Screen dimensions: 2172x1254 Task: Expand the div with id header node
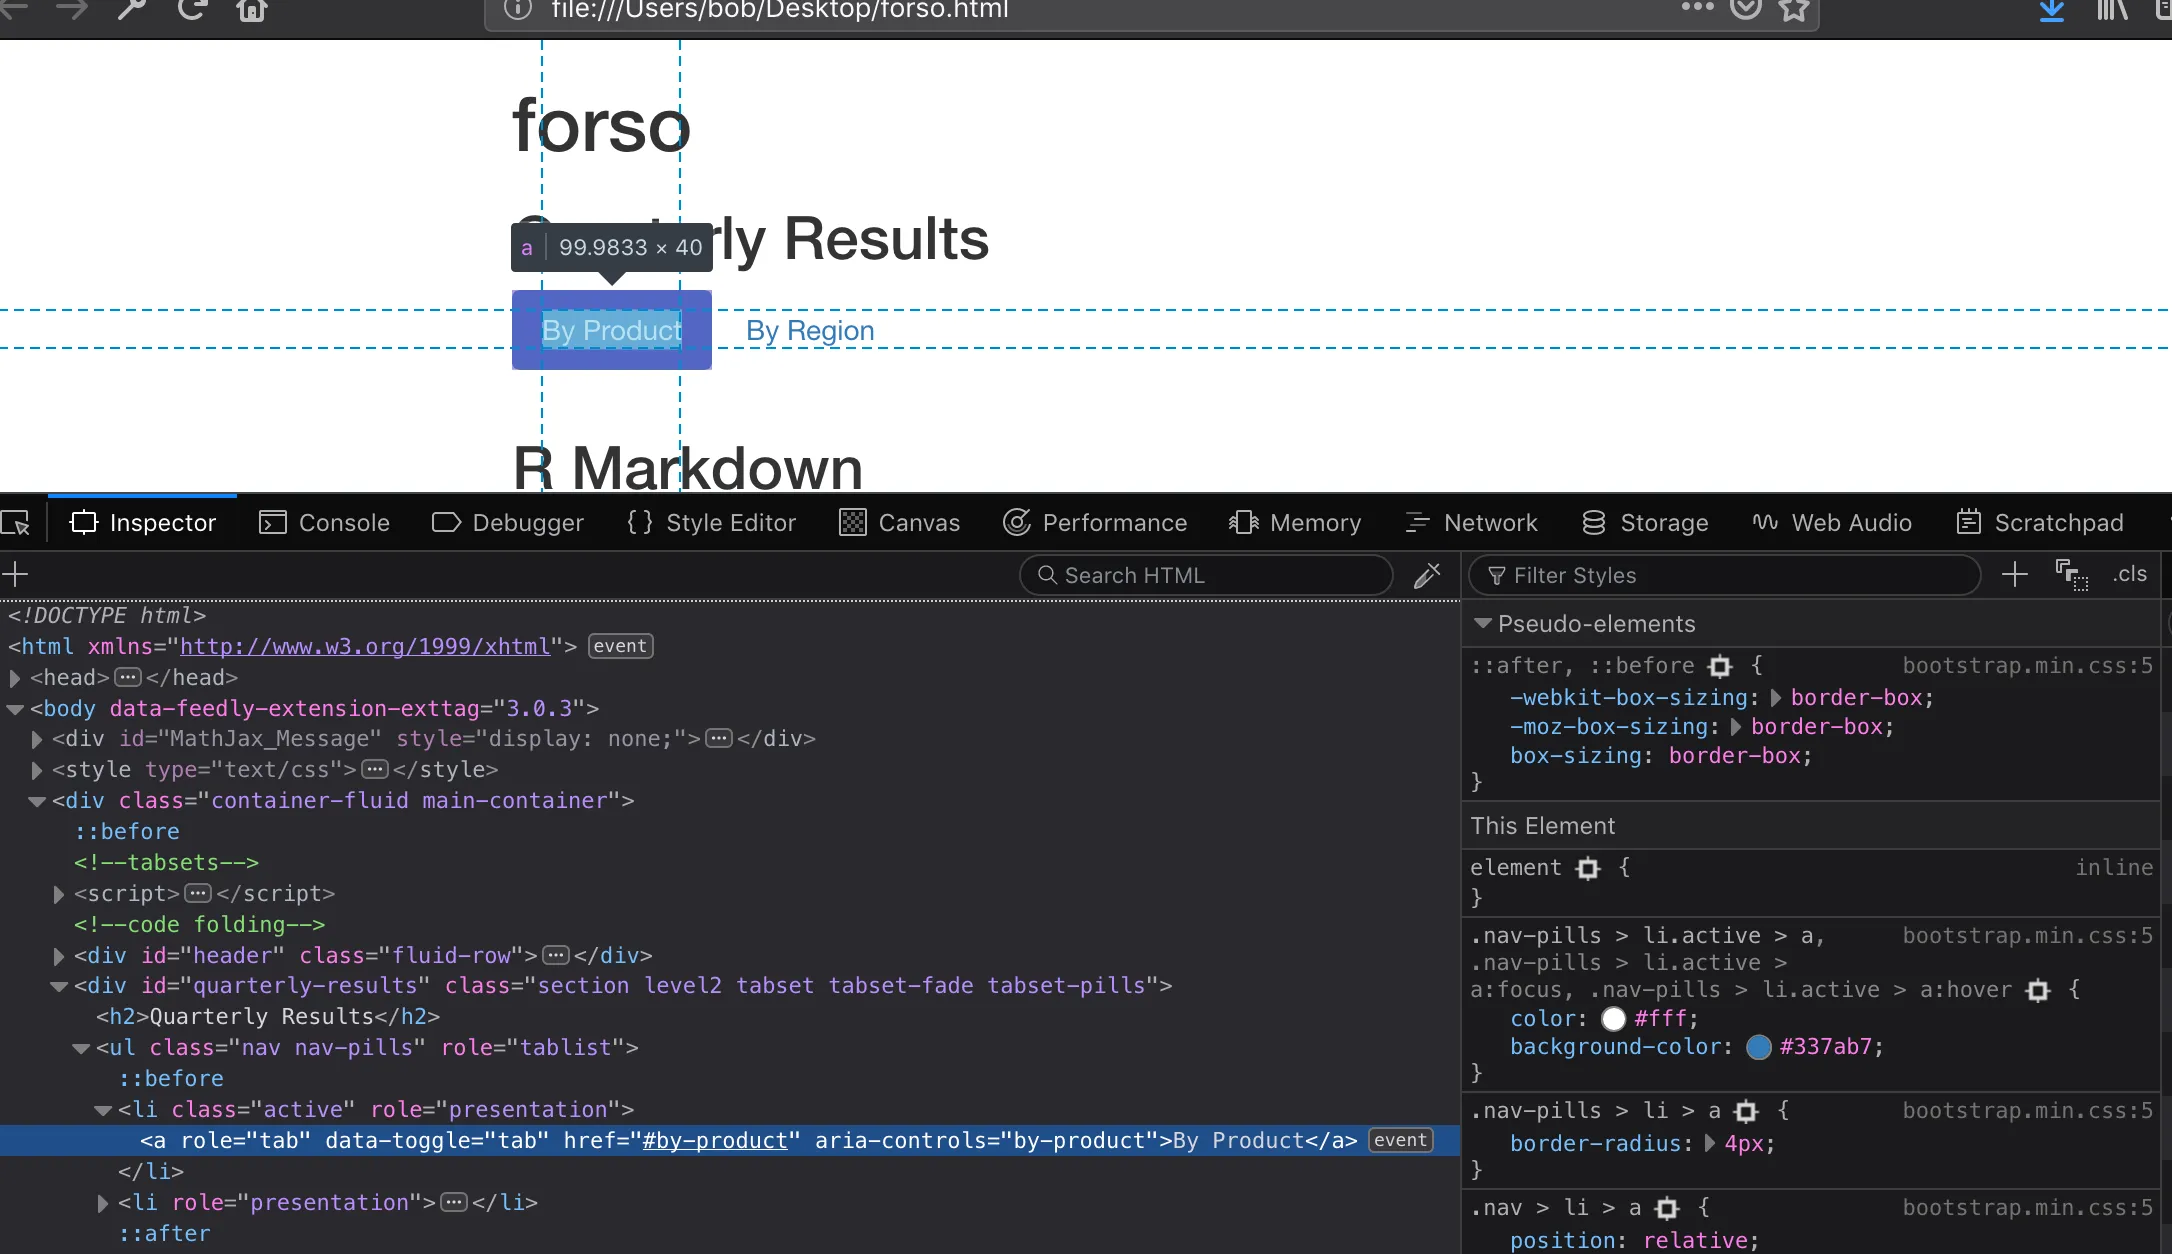tap(59, 956)
